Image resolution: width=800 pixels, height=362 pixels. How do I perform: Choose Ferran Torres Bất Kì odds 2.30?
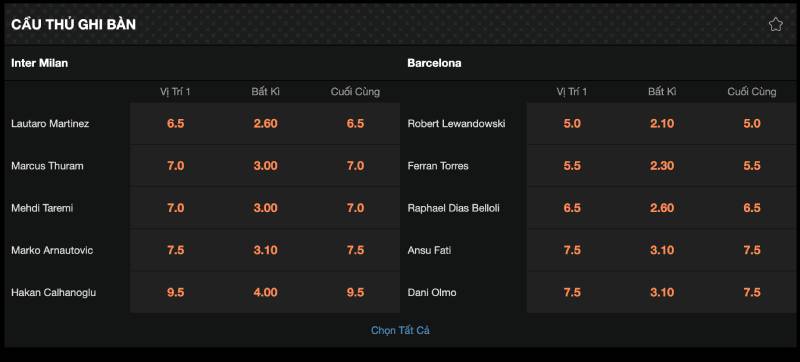click(x=662, y=166)
